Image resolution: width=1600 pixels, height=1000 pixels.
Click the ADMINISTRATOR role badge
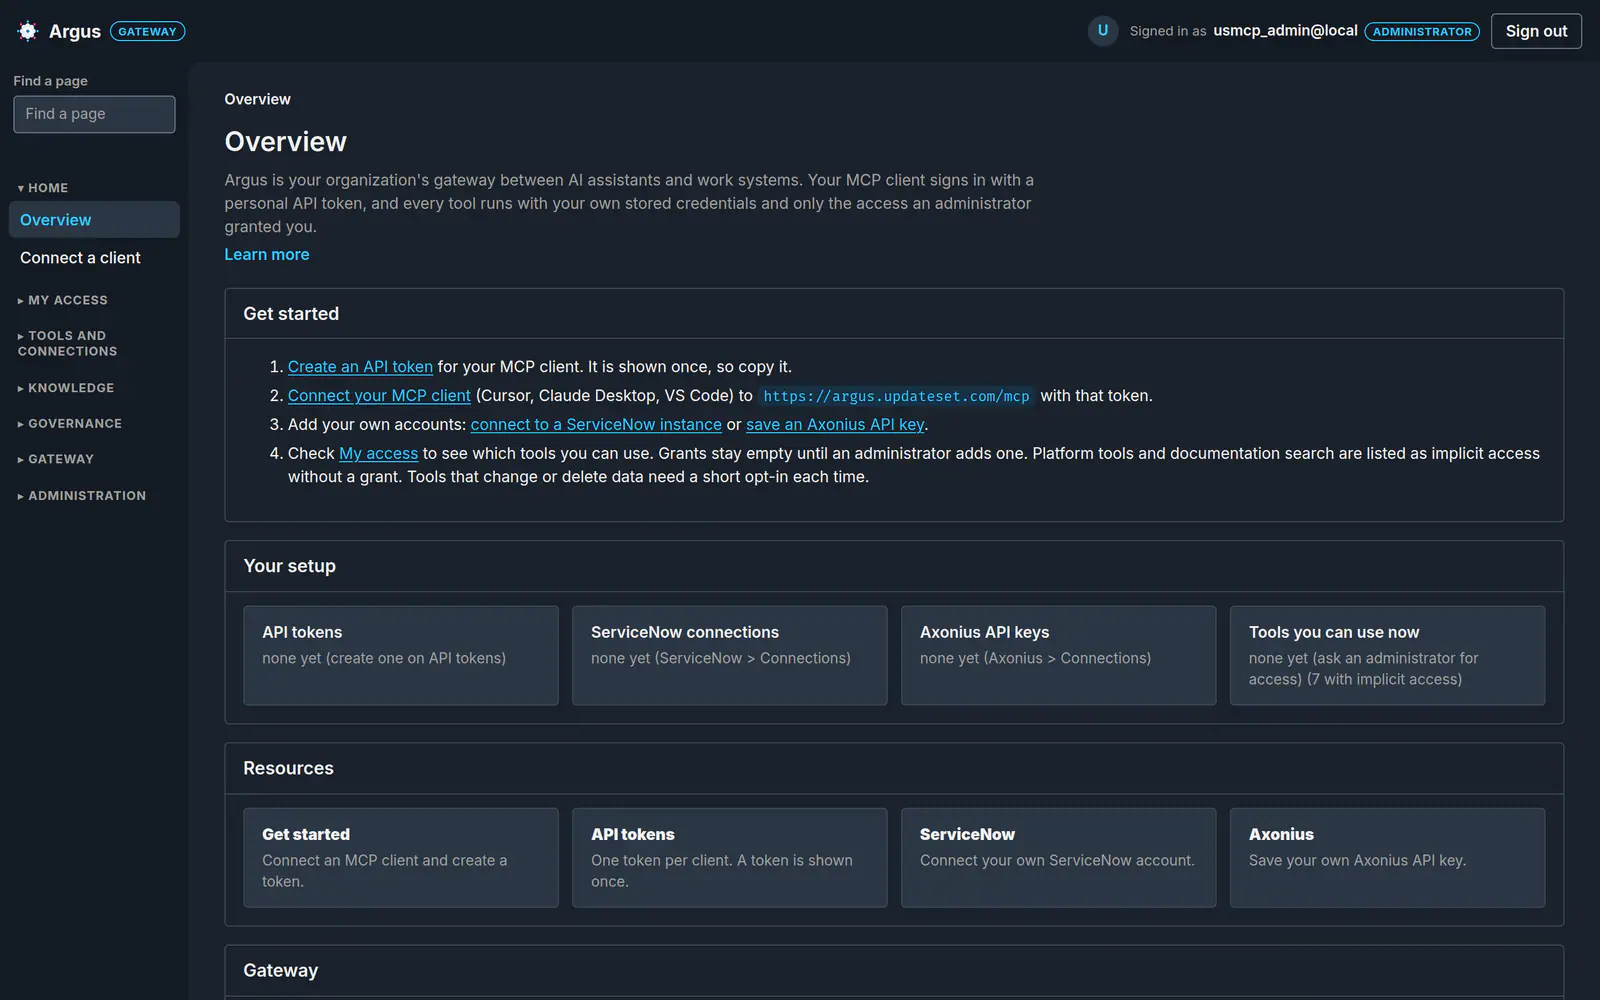(1422, 31)
